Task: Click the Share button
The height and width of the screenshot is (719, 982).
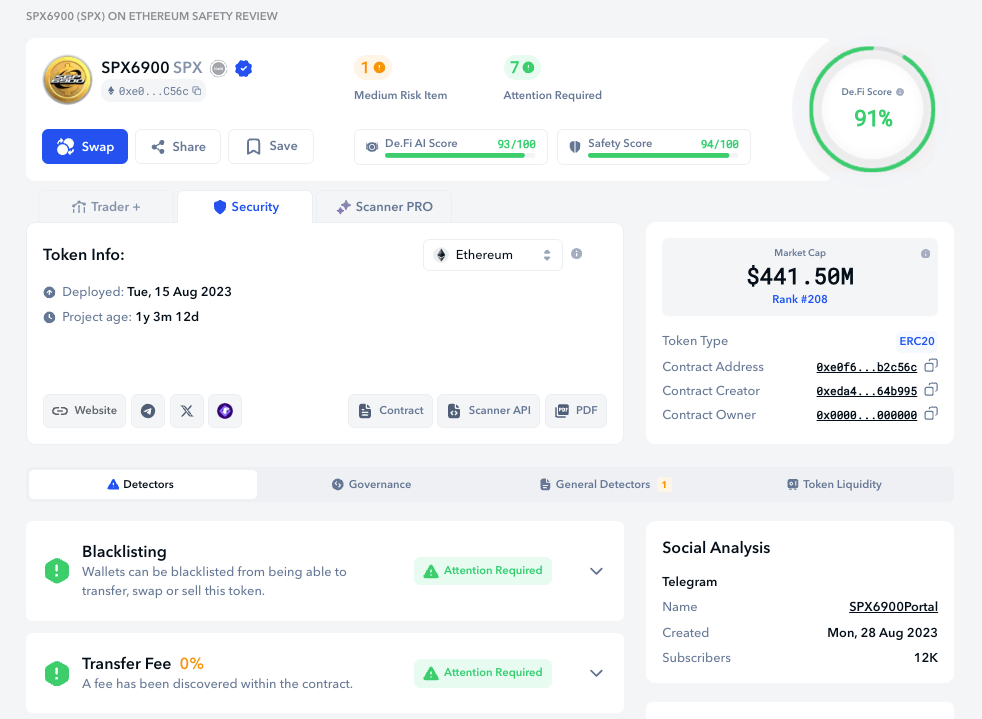Action: 178,147
